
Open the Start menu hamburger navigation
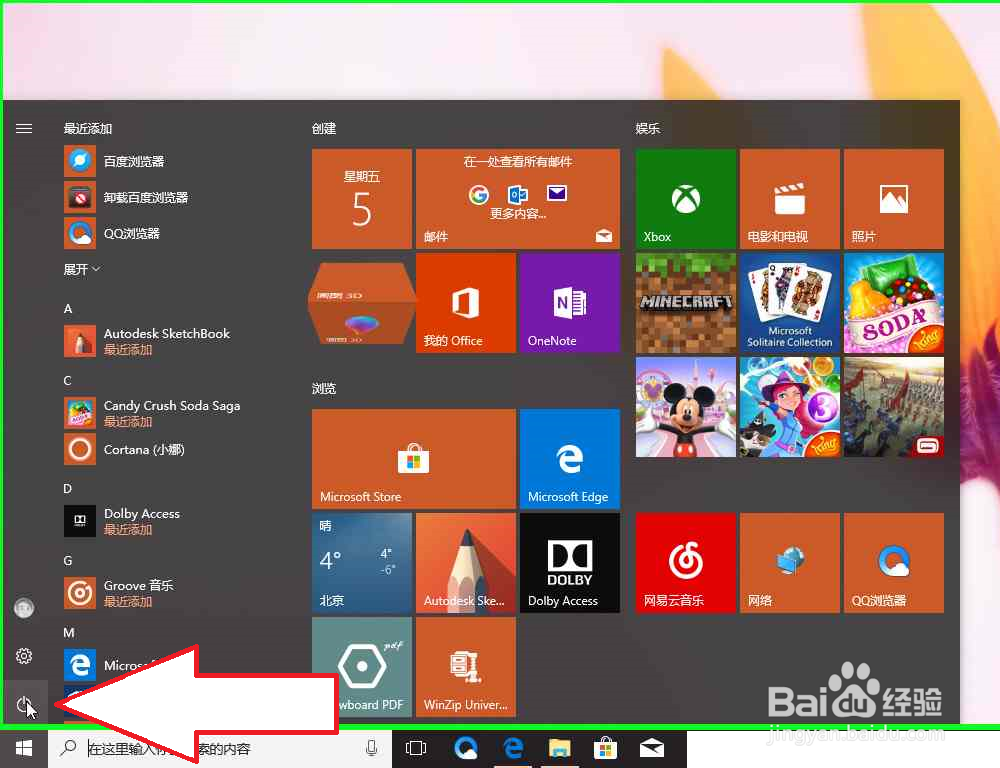24,128
